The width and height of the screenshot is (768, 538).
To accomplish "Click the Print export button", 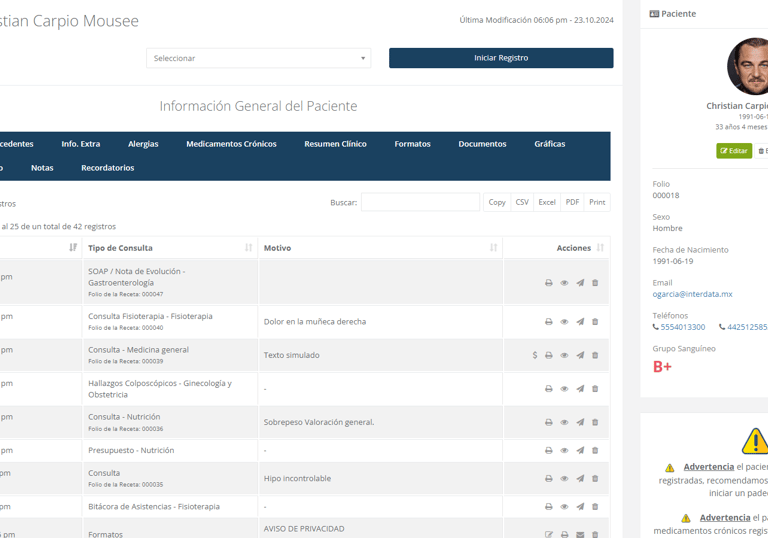I will click(x=597, y=202).
